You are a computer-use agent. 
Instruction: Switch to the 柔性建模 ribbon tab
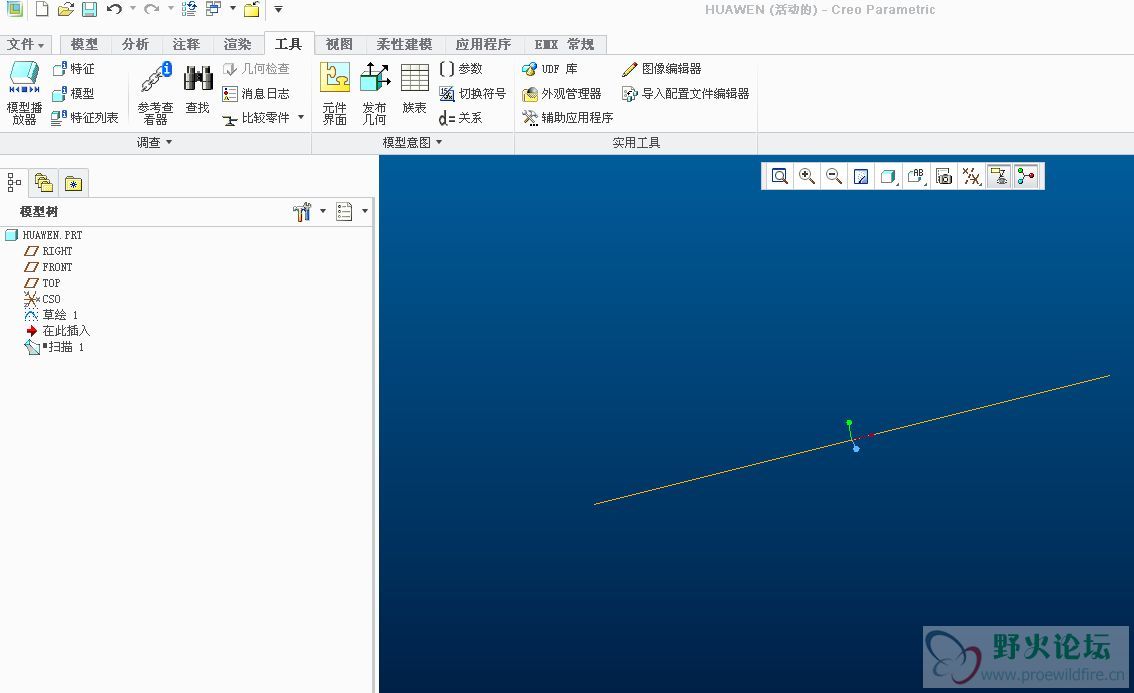[x=404, y=44]
